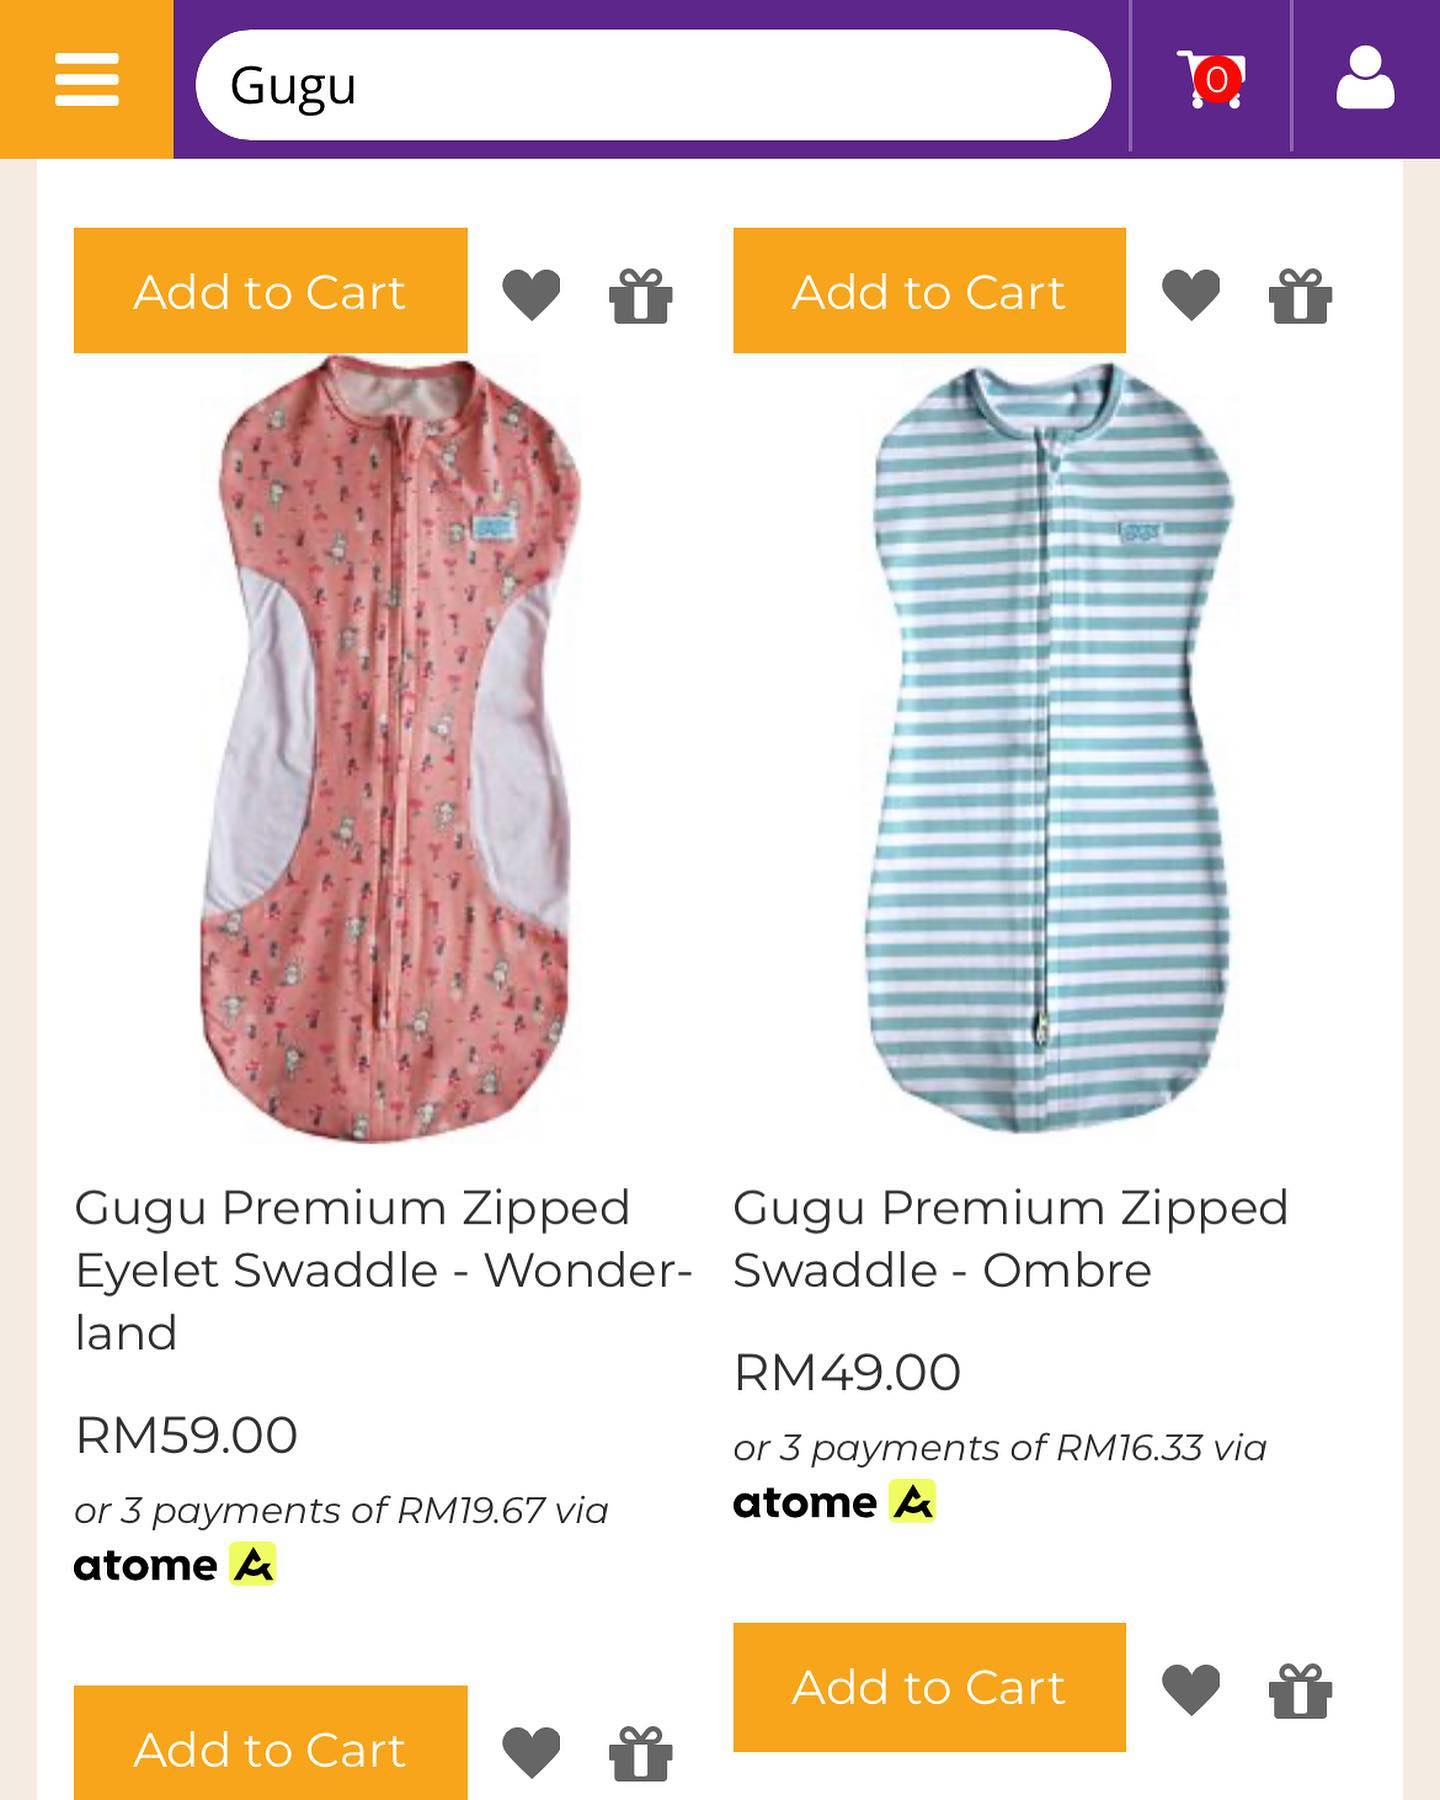Click atome logo under RM49.00 price

(x=834, y=1502)
